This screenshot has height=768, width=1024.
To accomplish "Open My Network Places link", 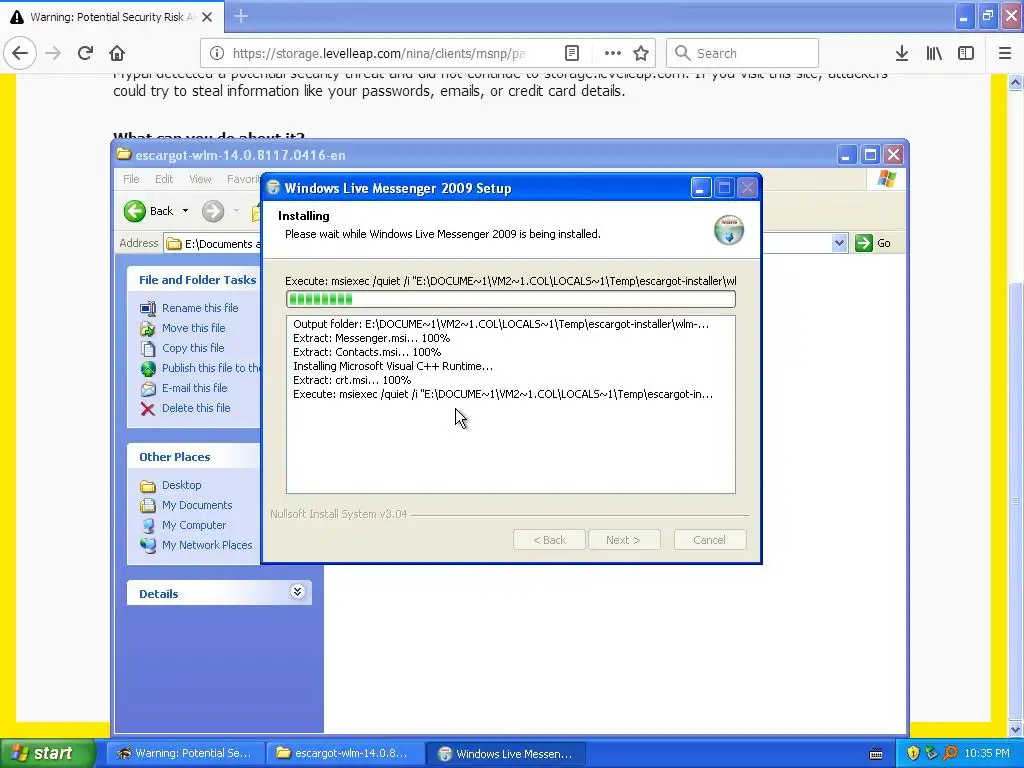I will 206,545.
